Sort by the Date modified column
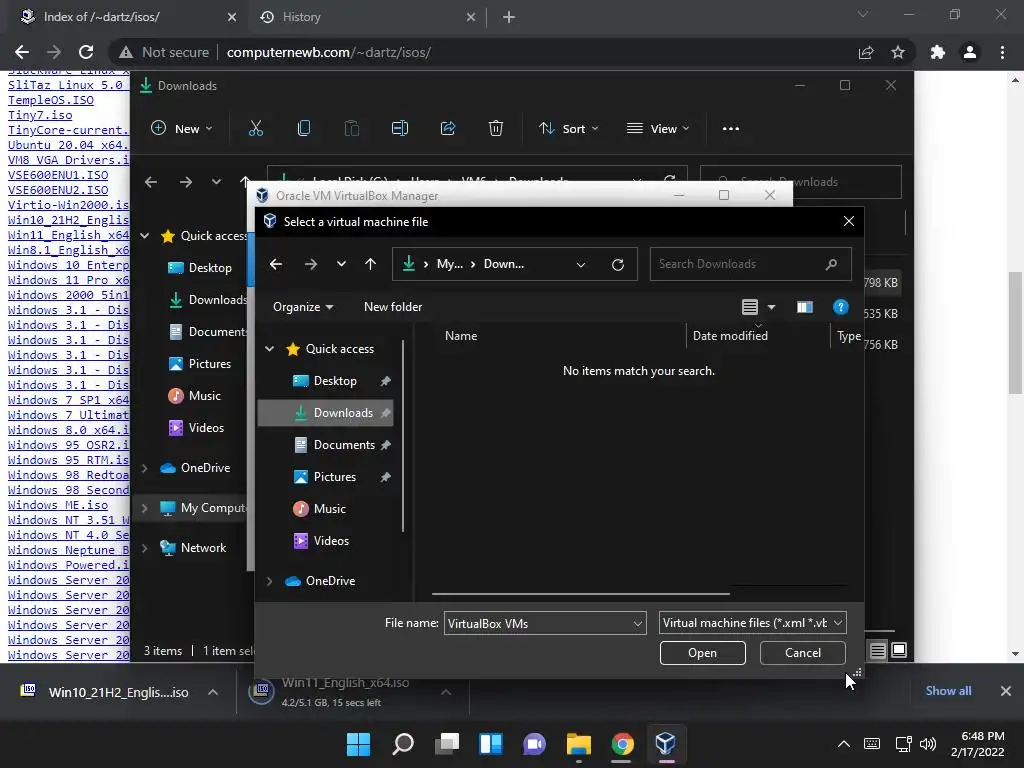 coord(730,336)
